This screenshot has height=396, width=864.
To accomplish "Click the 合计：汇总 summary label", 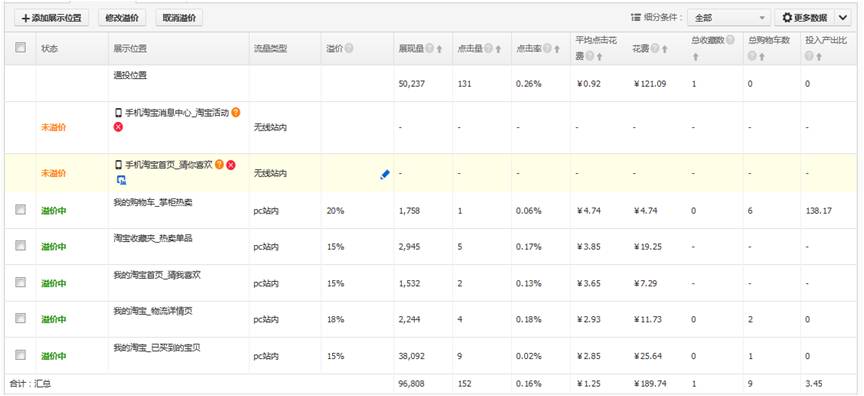I will click(30, 384).
